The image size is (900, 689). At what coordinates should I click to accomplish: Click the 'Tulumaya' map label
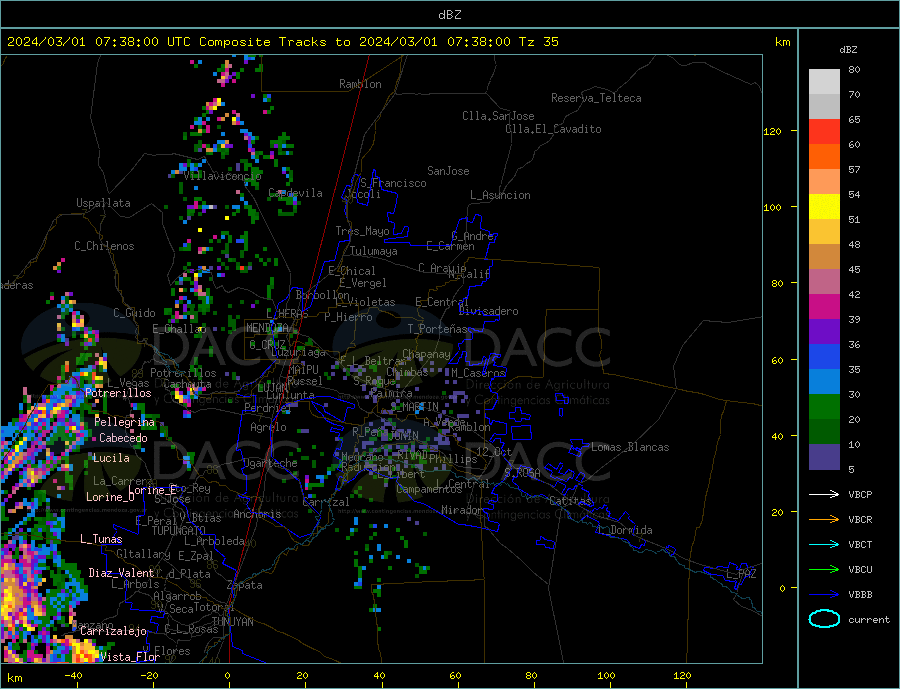coord(374,251)
